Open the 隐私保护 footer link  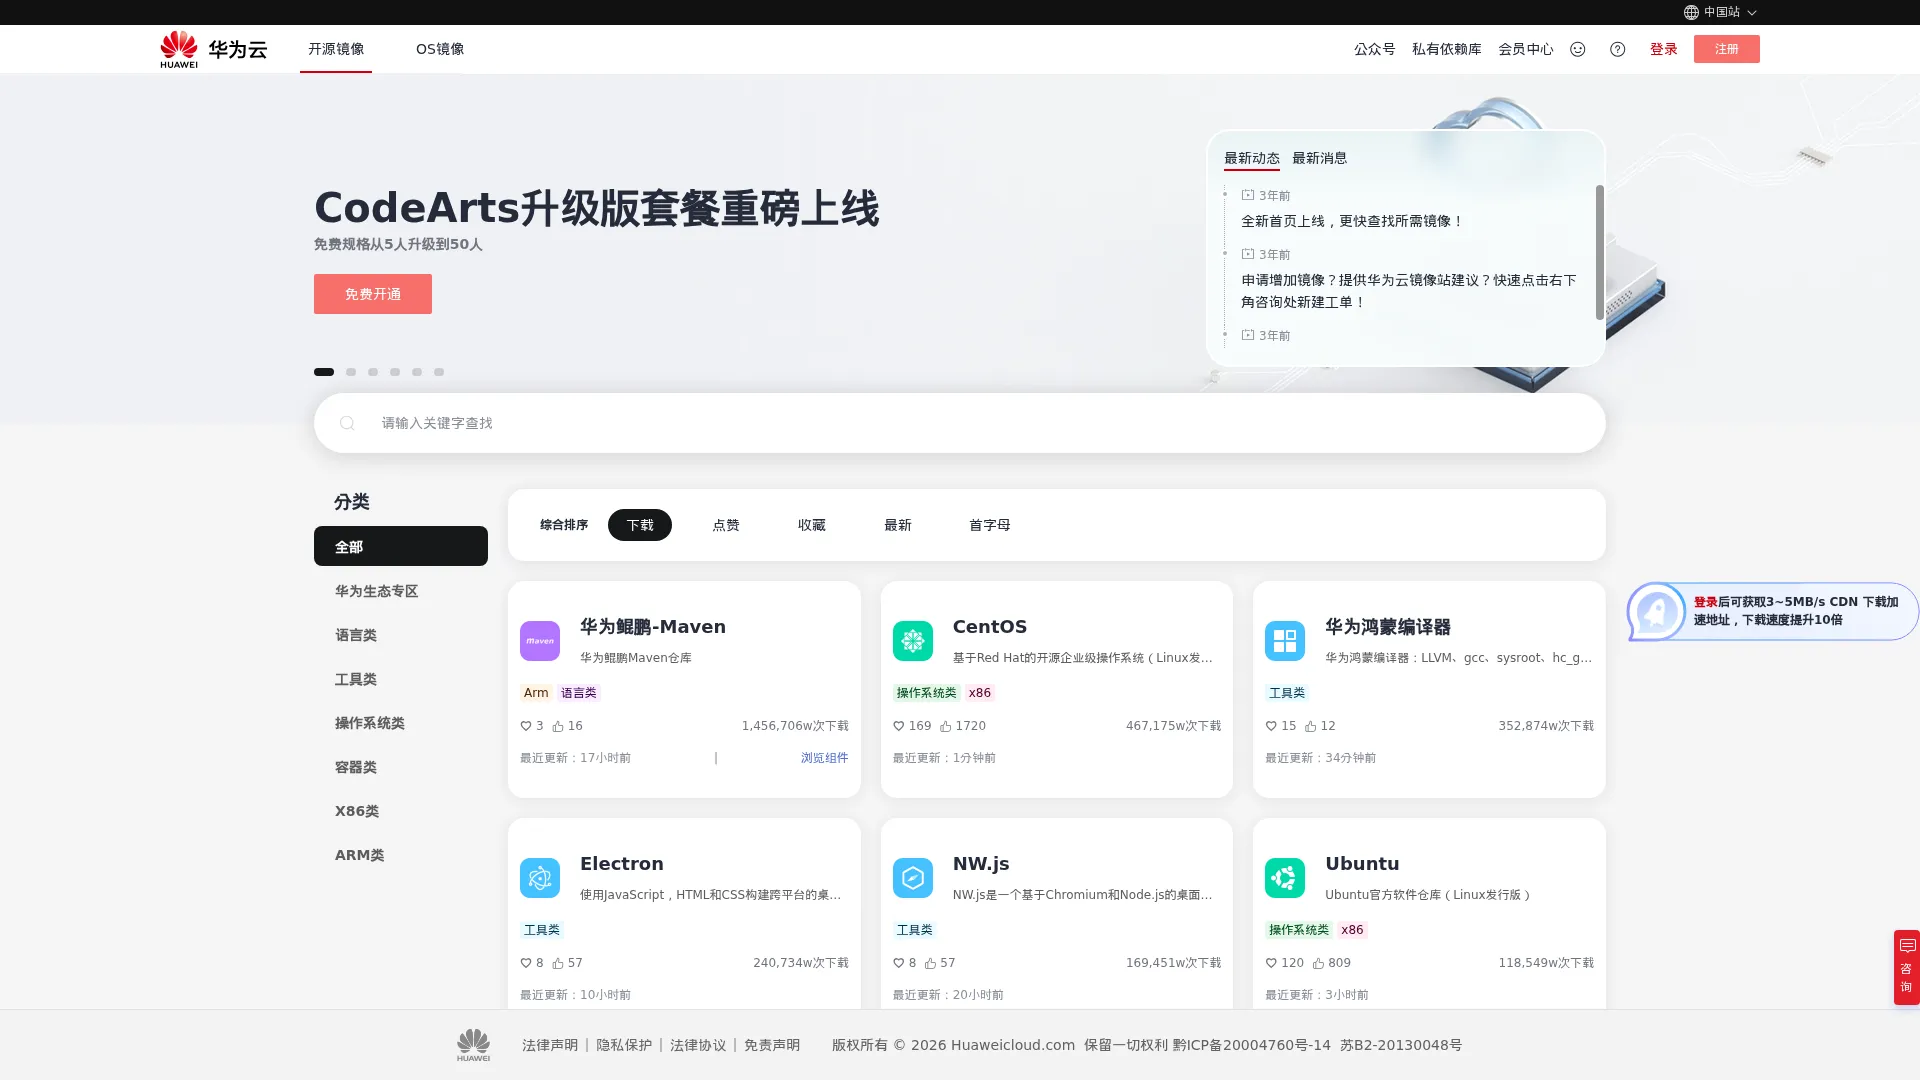pos(624,1045)
